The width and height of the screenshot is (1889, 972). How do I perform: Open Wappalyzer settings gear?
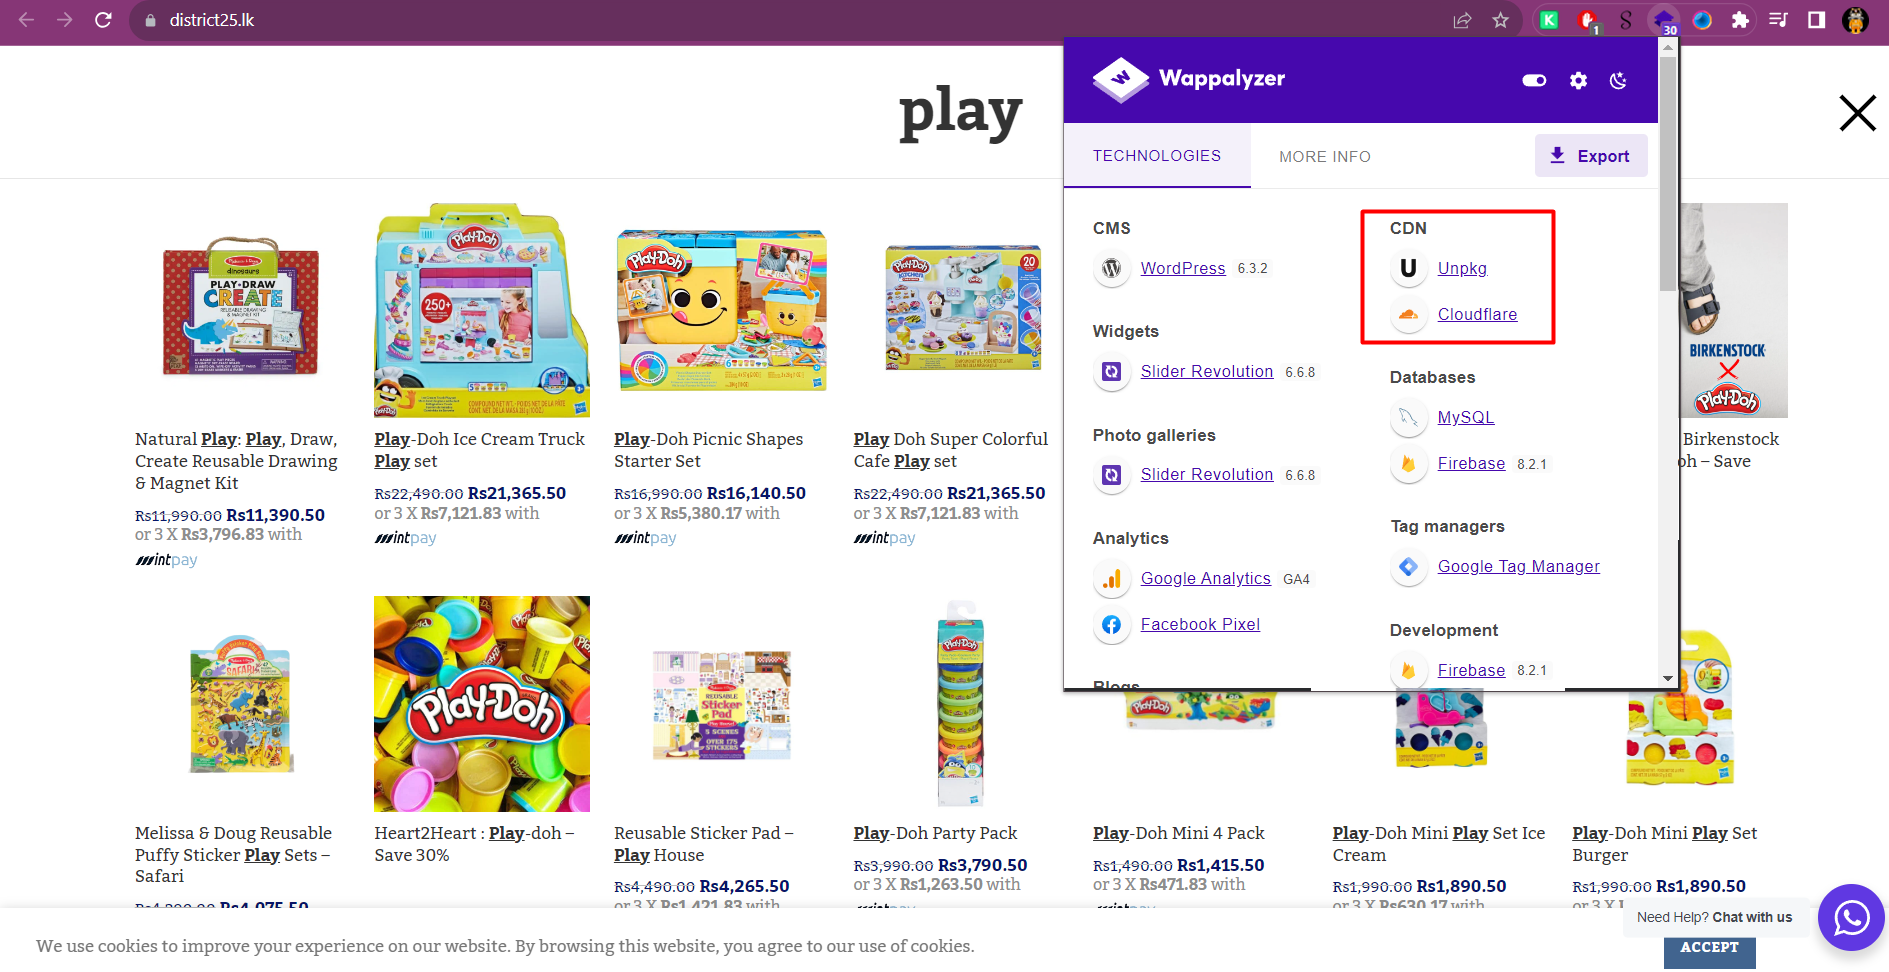point(1578,81)
